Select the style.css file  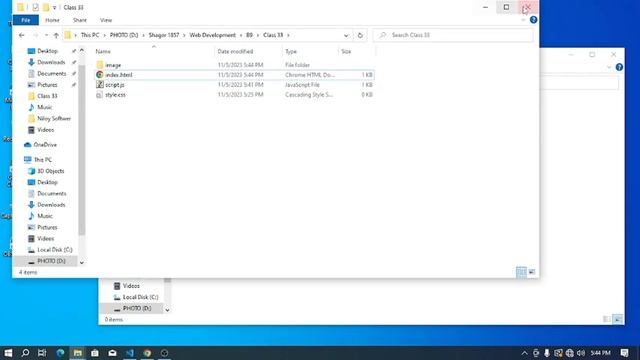116,95
